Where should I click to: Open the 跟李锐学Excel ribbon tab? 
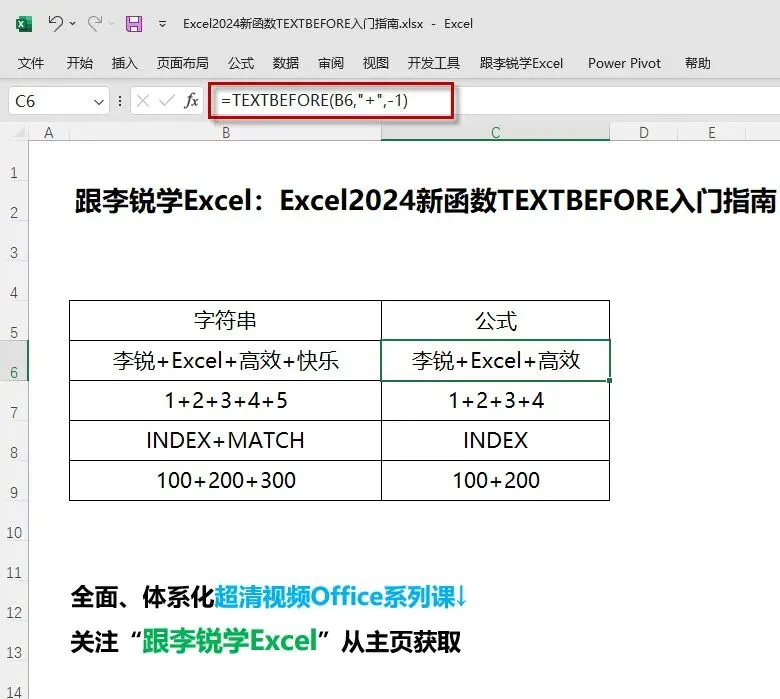click(521, 63)
